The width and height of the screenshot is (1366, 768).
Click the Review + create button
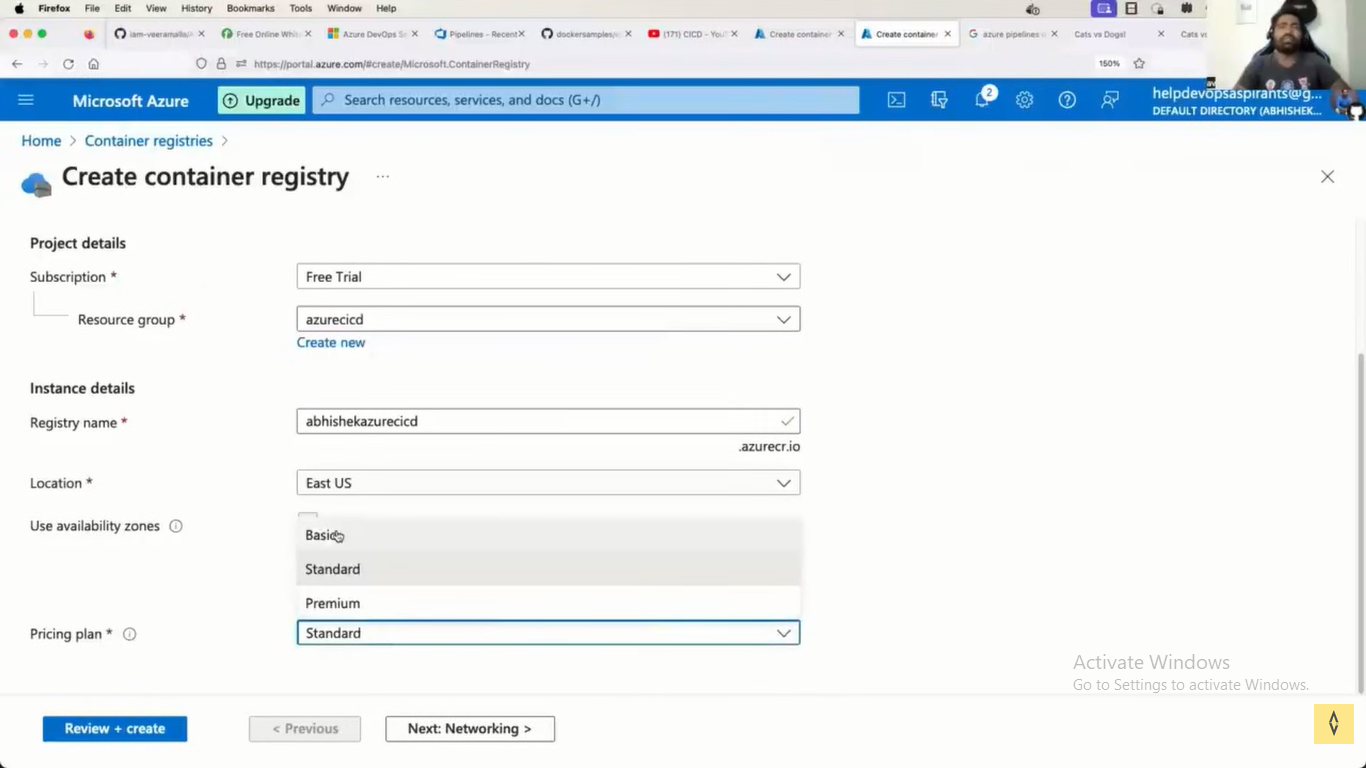(x=115, y=729)
